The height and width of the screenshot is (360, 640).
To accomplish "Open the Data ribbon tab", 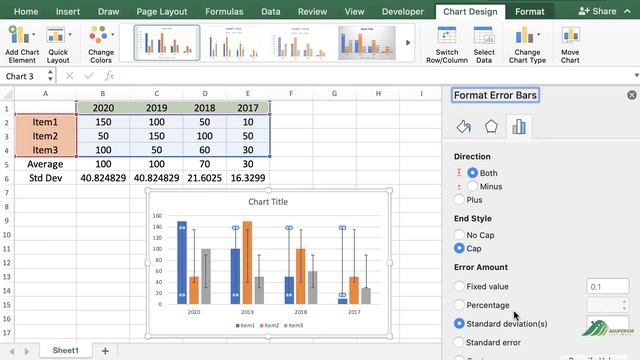I will tap(271, 11).
